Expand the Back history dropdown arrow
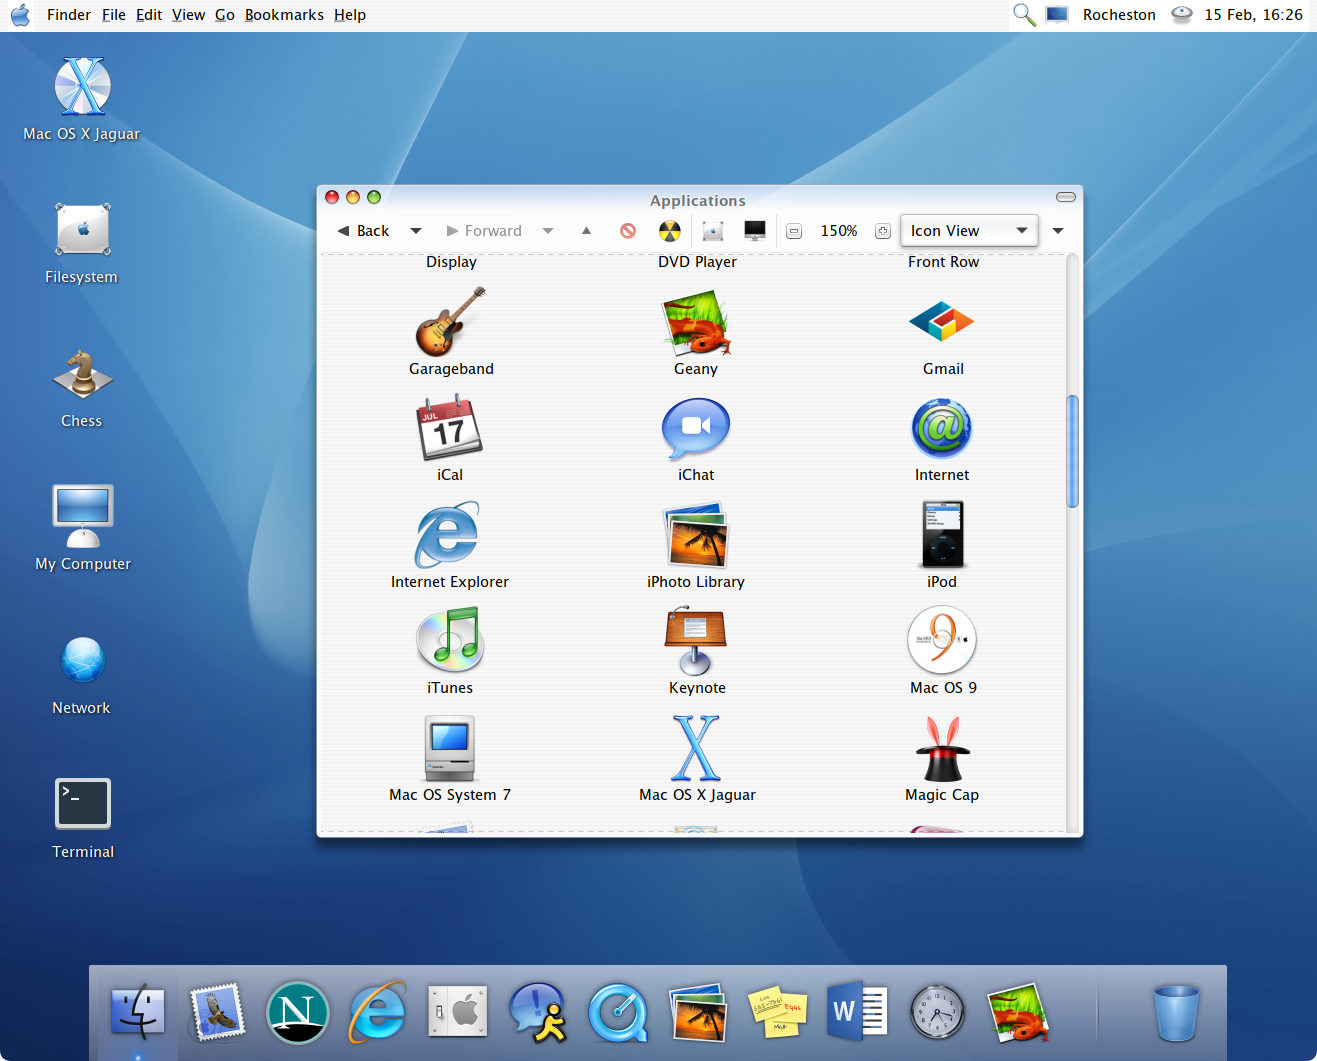Viewport: 1317px width, 1061px height. click(416, 231)
